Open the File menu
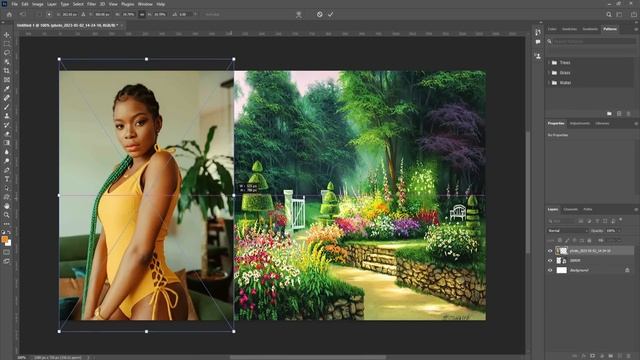 14,4
